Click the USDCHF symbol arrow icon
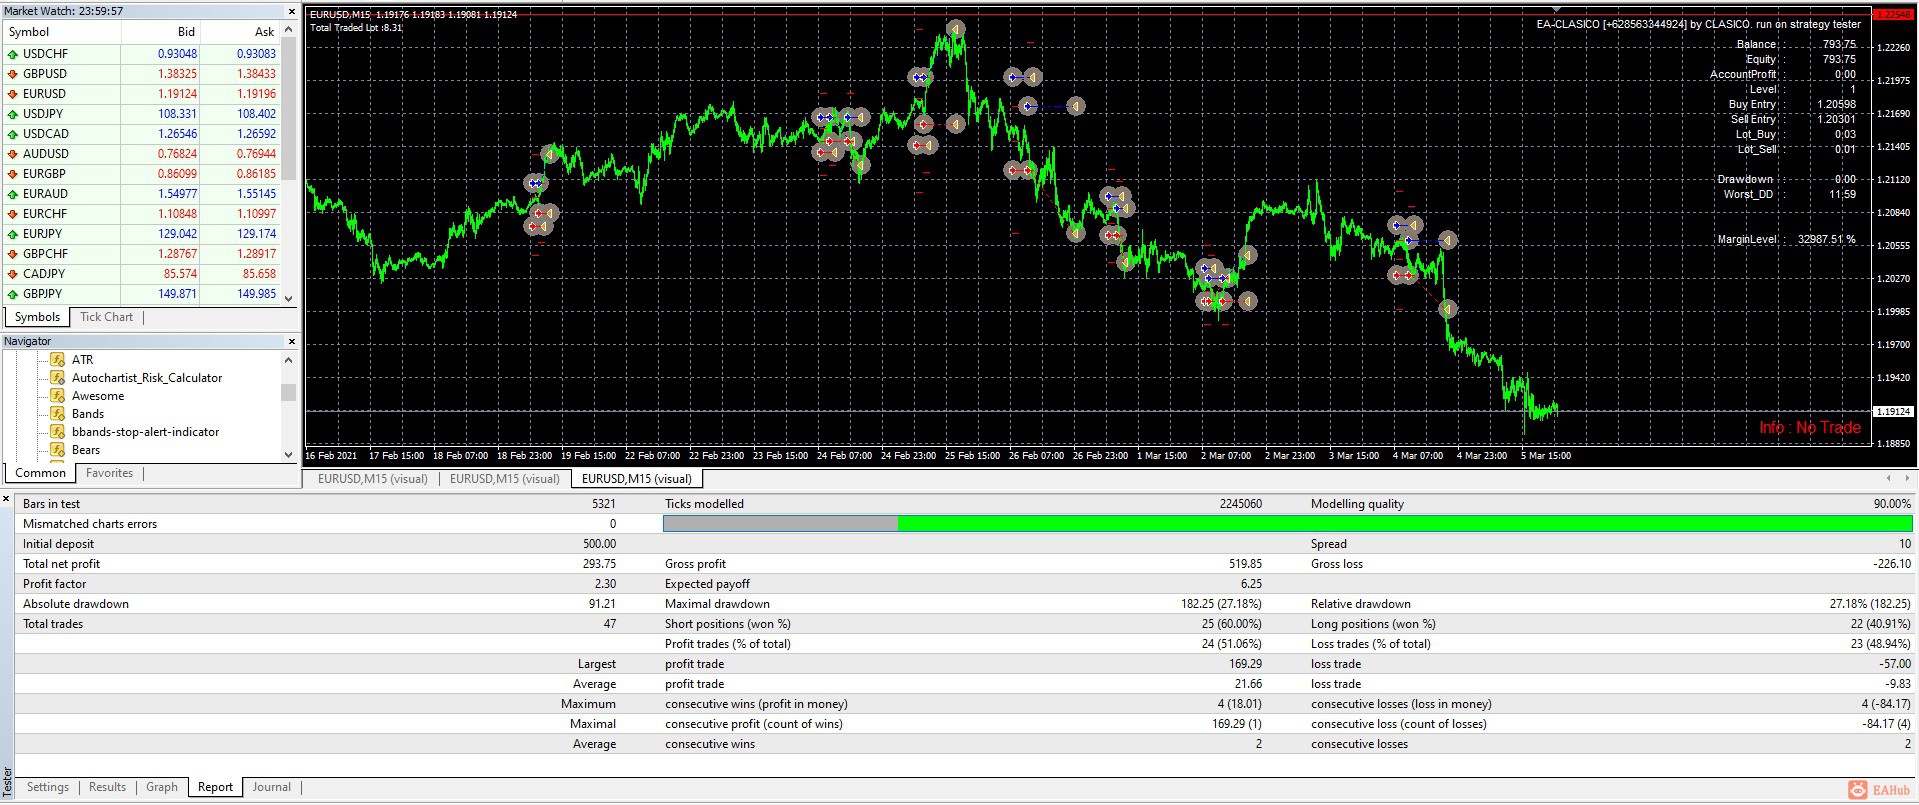 click(x=13, y=54)
